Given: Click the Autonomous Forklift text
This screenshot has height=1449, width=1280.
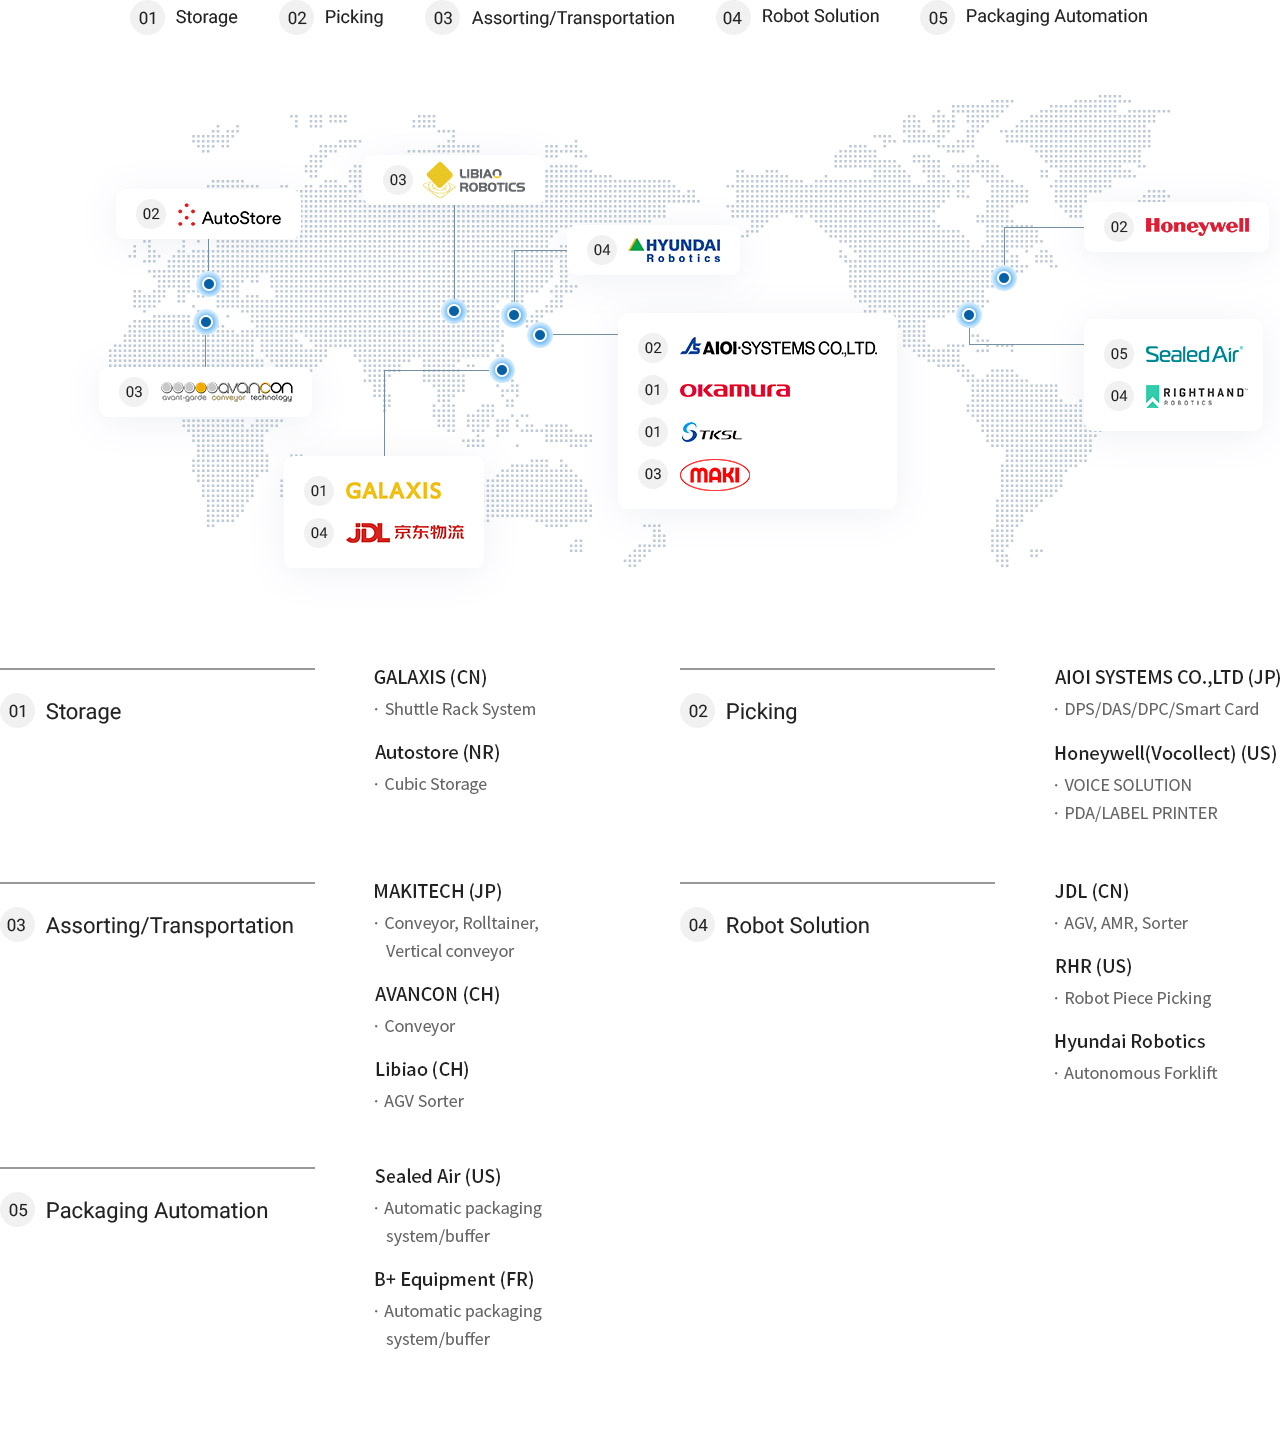Looking at the screenshot, I should coord(1141,1073).
